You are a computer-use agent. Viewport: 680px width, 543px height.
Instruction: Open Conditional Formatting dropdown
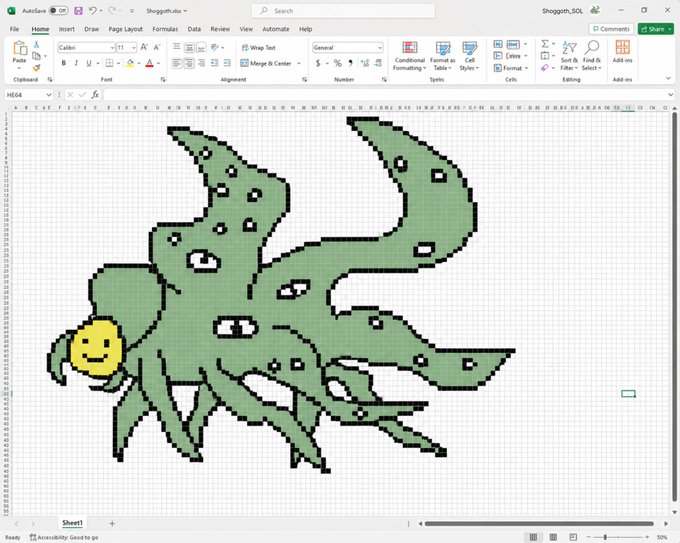click(409, 56)
